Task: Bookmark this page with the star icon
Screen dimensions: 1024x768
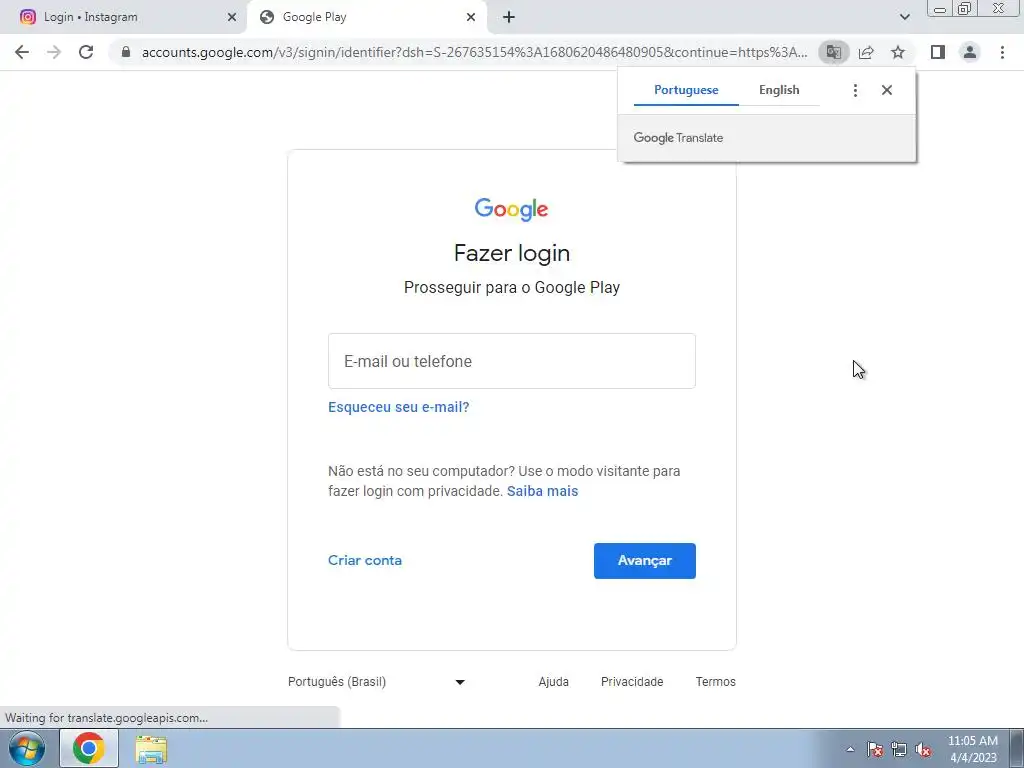Action: (x=898, y=52)
